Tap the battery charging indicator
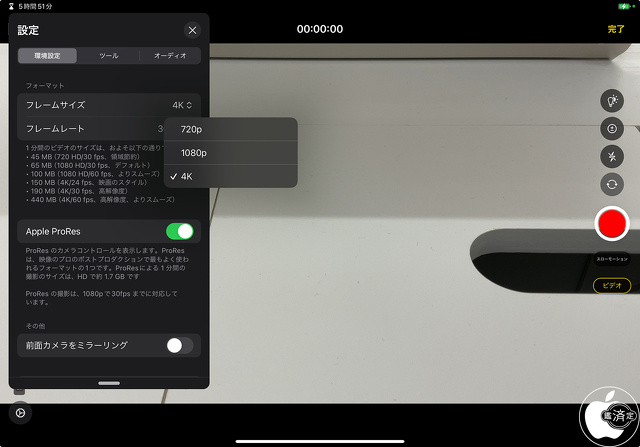 [626, 6]
